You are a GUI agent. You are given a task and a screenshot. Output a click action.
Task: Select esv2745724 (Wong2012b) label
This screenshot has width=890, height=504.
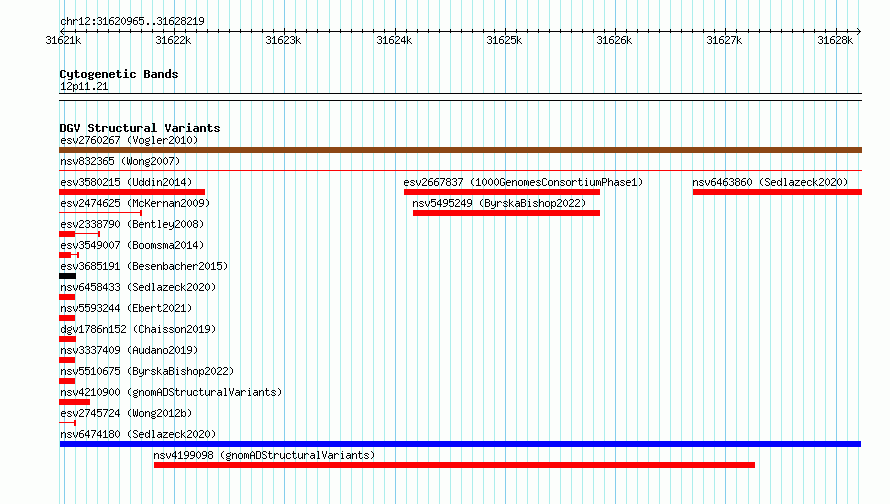(126, 413)
